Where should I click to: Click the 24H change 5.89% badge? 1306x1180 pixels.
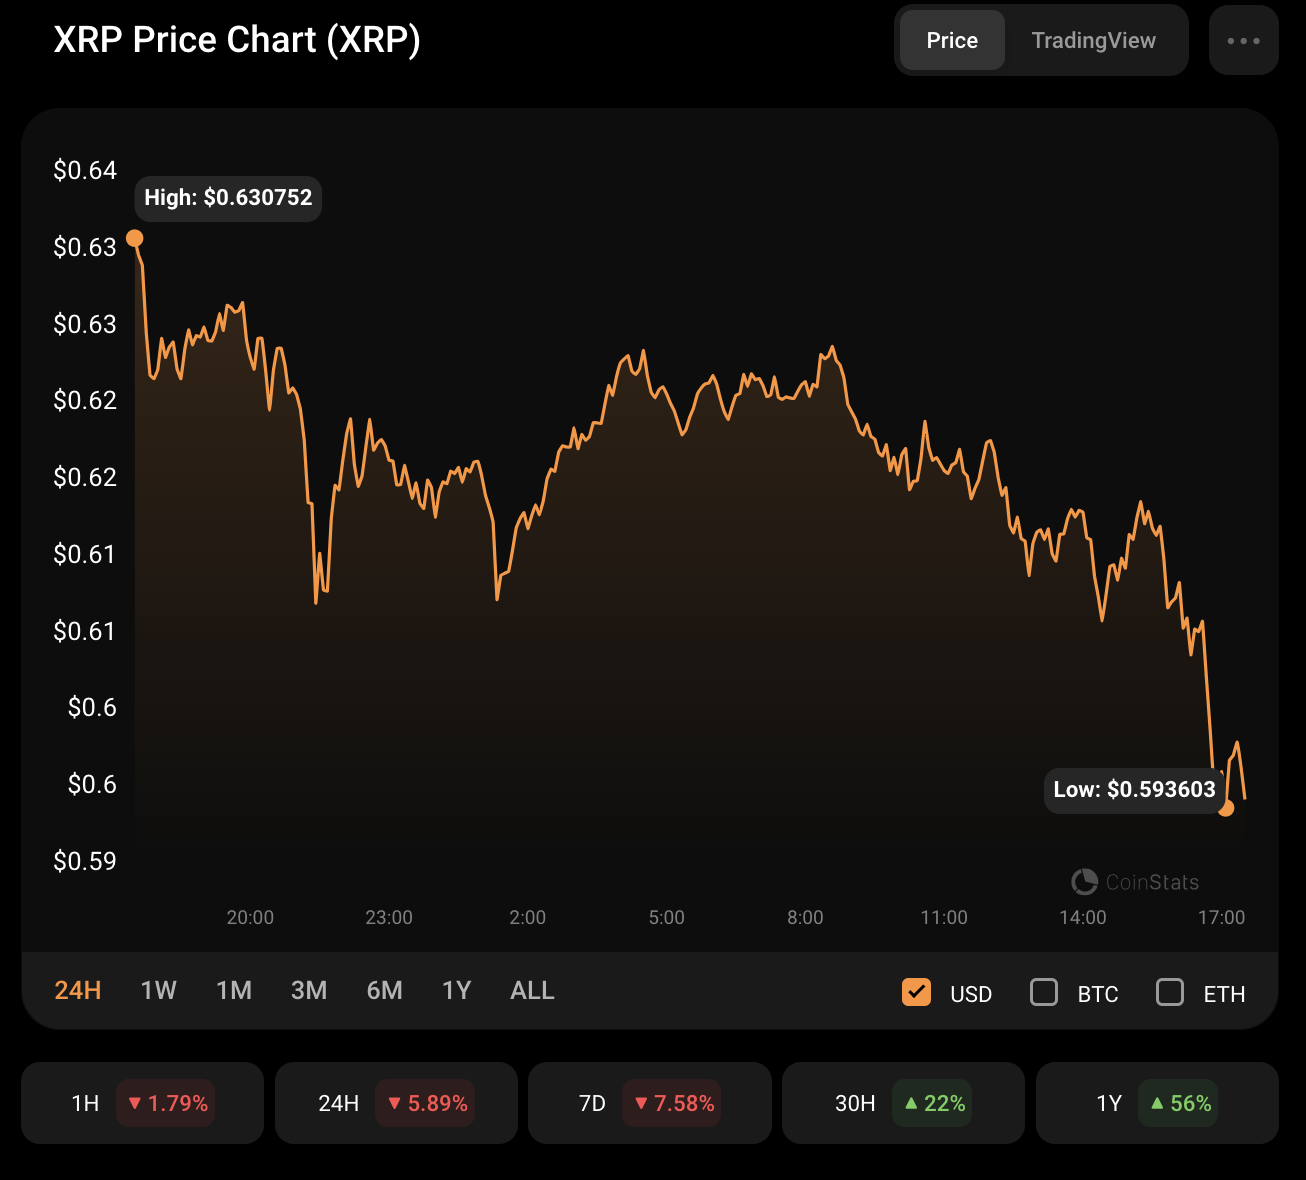tap(425, 1103)
